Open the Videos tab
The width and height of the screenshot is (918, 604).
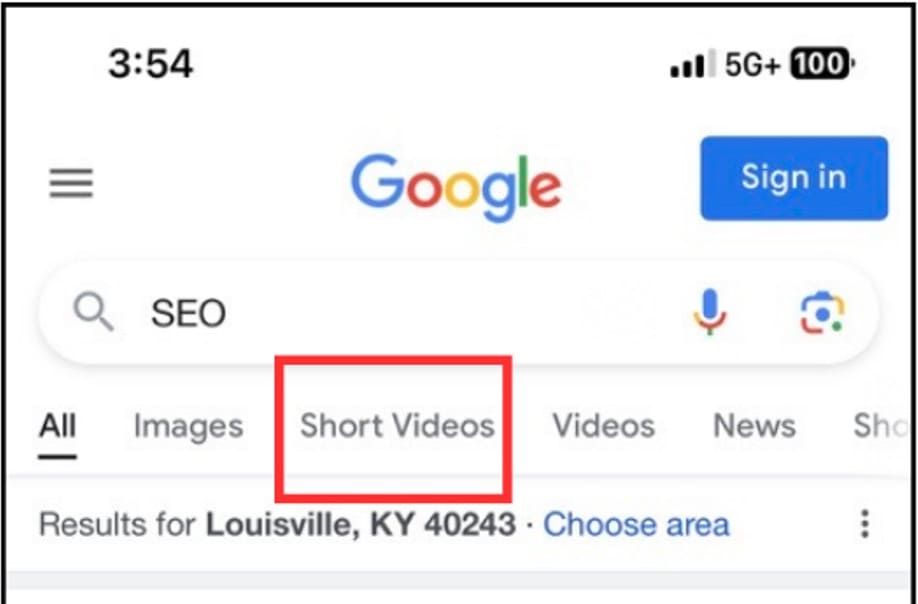click(x=604, y=425)
